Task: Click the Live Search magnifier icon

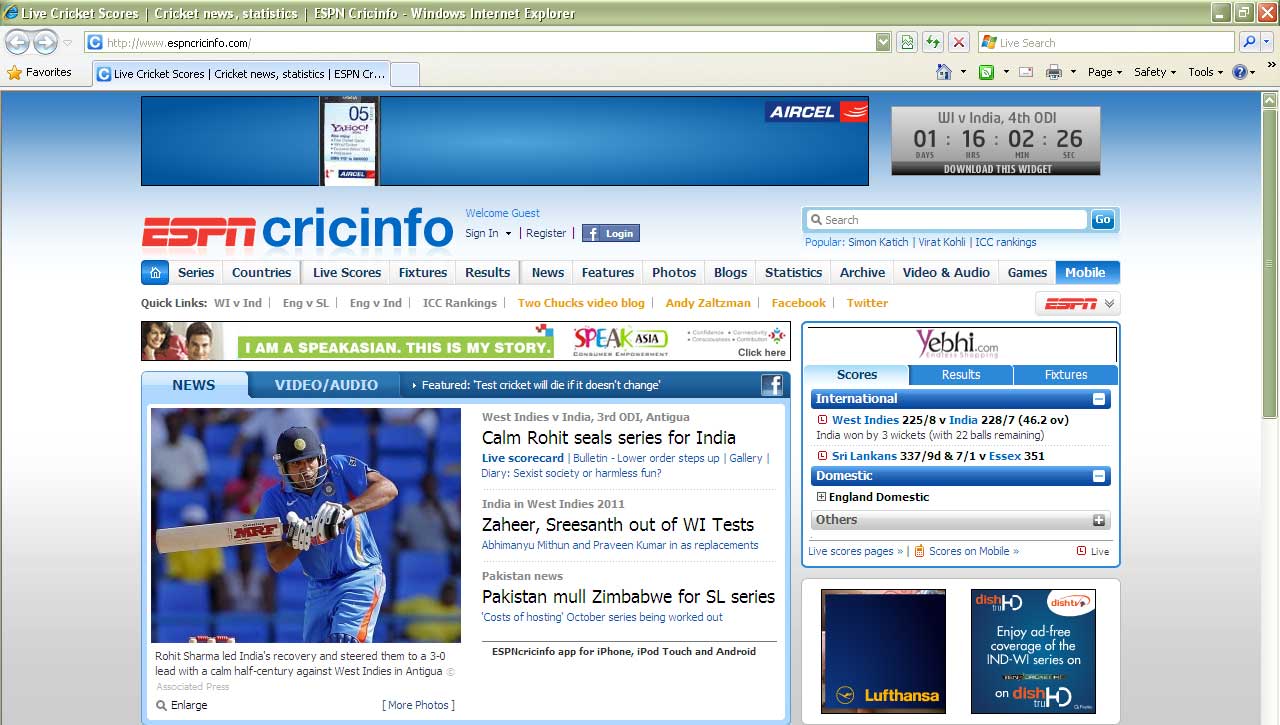Action: (x=1249, y=42)
